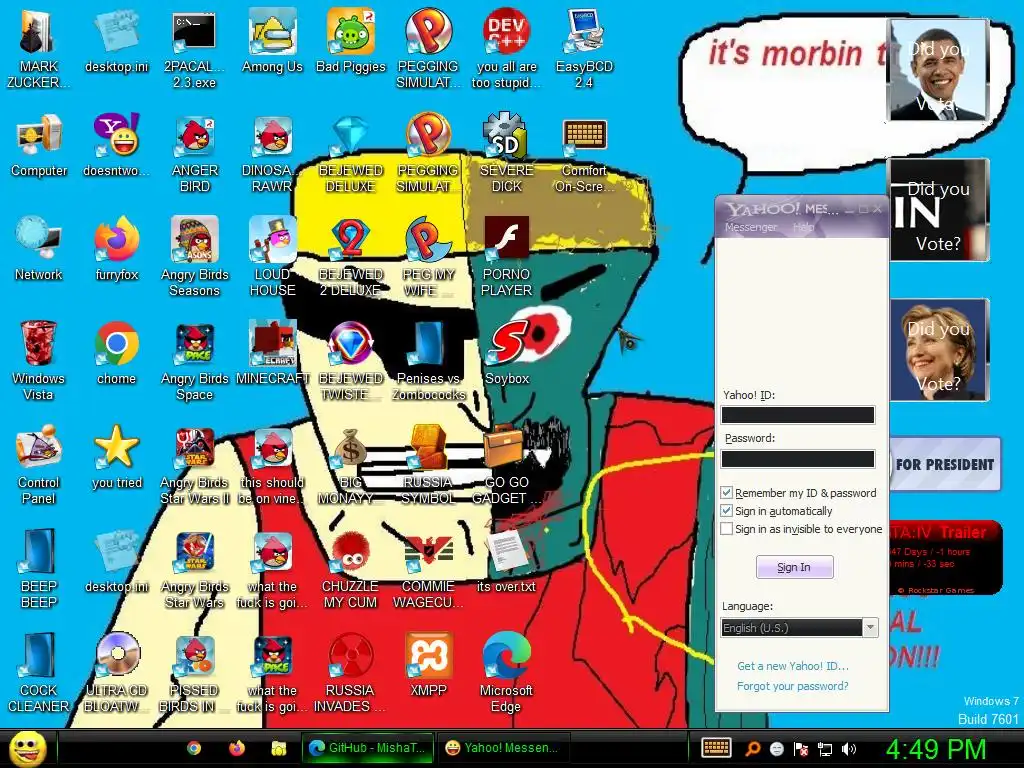This screenshot has width=1024, height=768.
Task: Click the Obama 'Did you Vote?' gadget
Action: (x=938, y=71)
